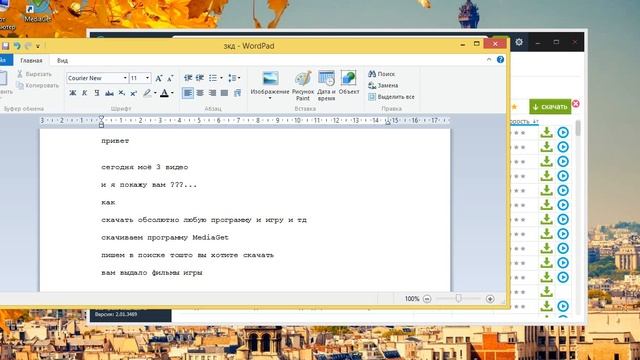Viewport: 640px width, 360px height.
Task: Justify the paragraph text
Action: pos(224,93)
